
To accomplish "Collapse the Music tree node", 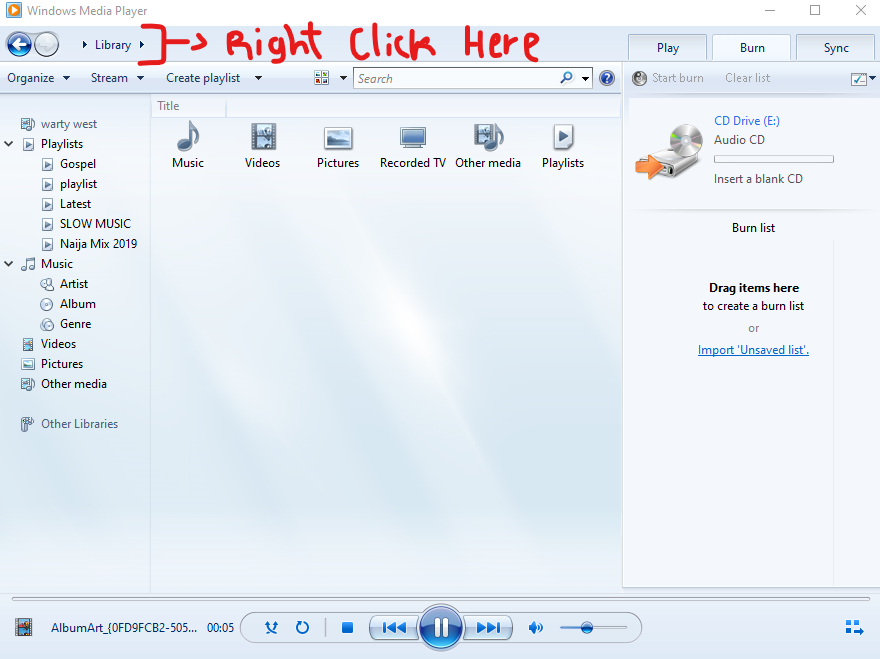I will (9, 263).
